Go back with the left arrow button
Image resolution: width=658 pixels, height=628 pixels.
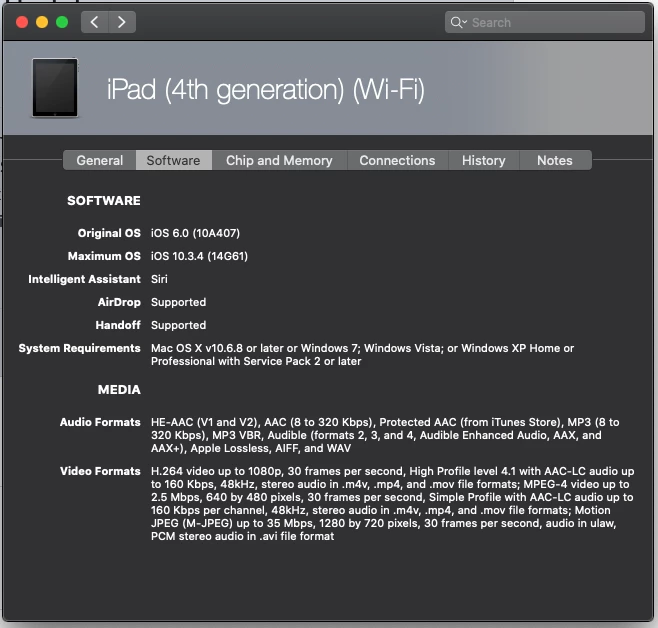pos(95,22)
